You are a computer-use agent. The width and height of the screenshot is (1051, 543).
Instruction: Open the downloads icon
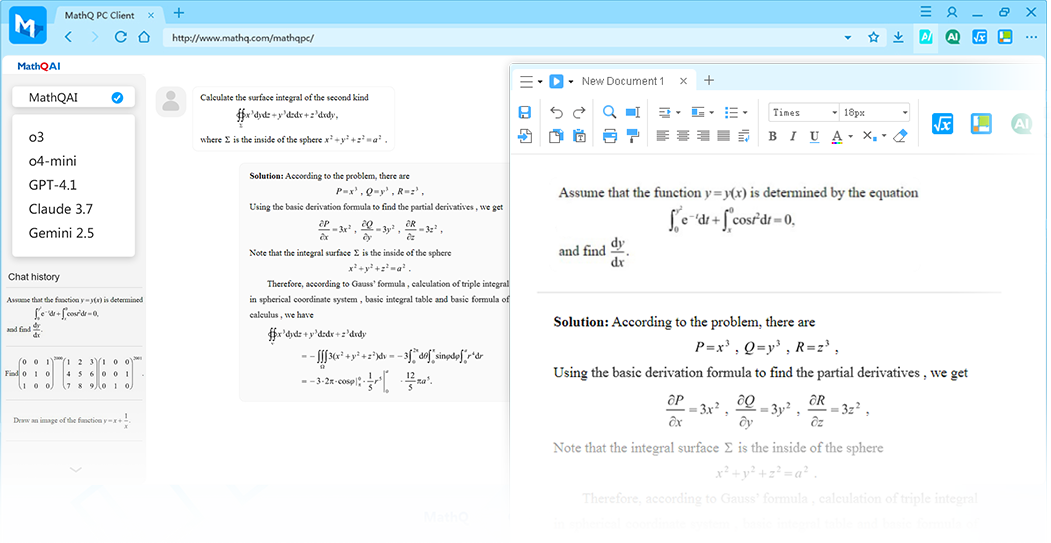(x=898, y=38)
